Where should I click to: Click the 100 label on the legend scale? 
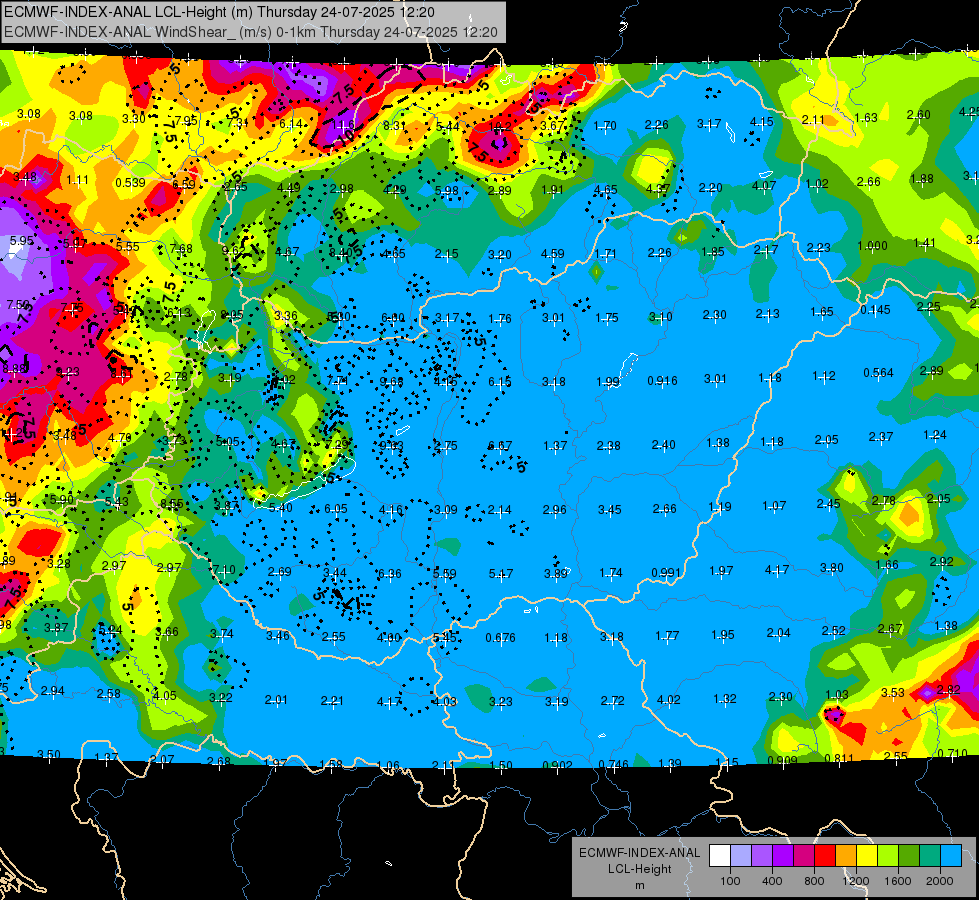[x=730, y=881]
